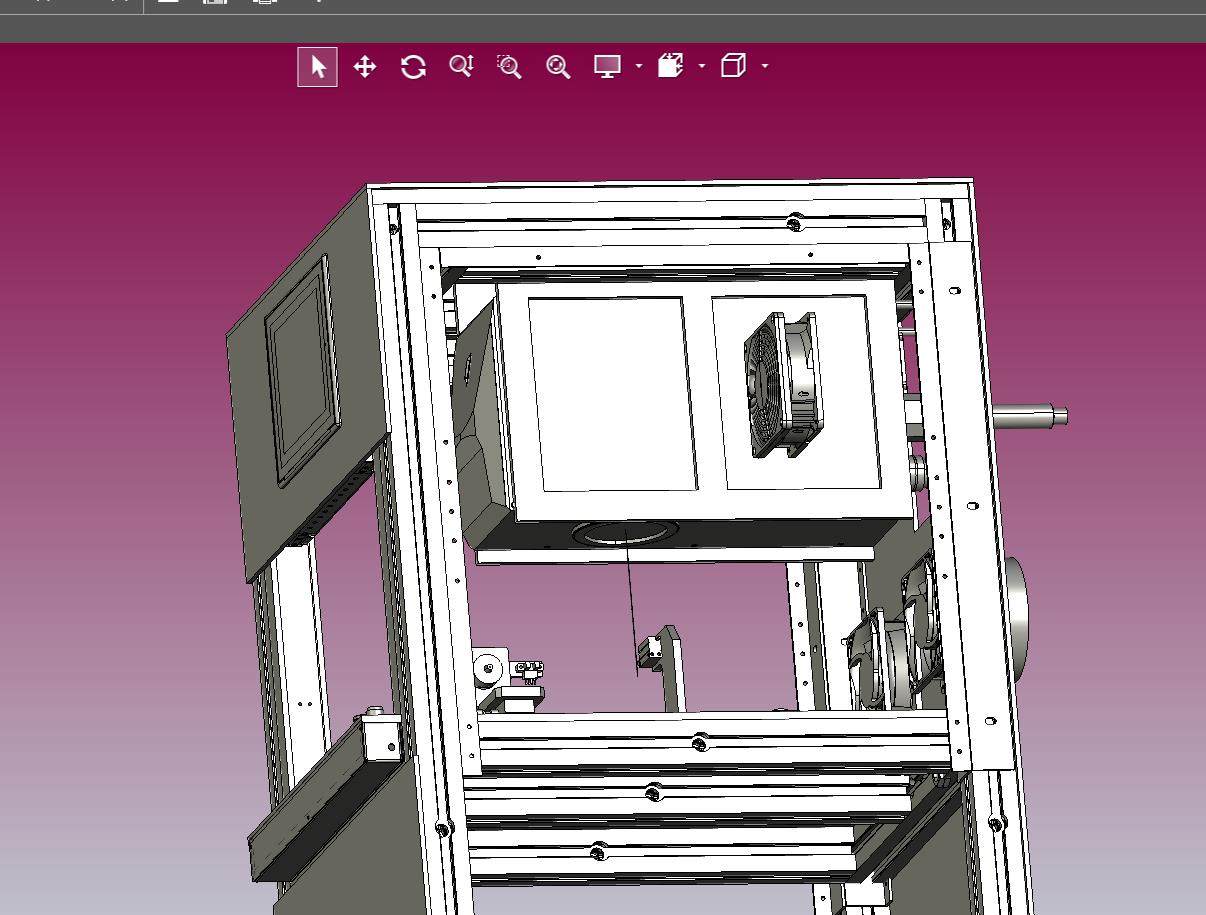The height and width of the screenshot is (915, 1206).
Task: Activate the Rotate view tool
Action: (x=413, y=67)
